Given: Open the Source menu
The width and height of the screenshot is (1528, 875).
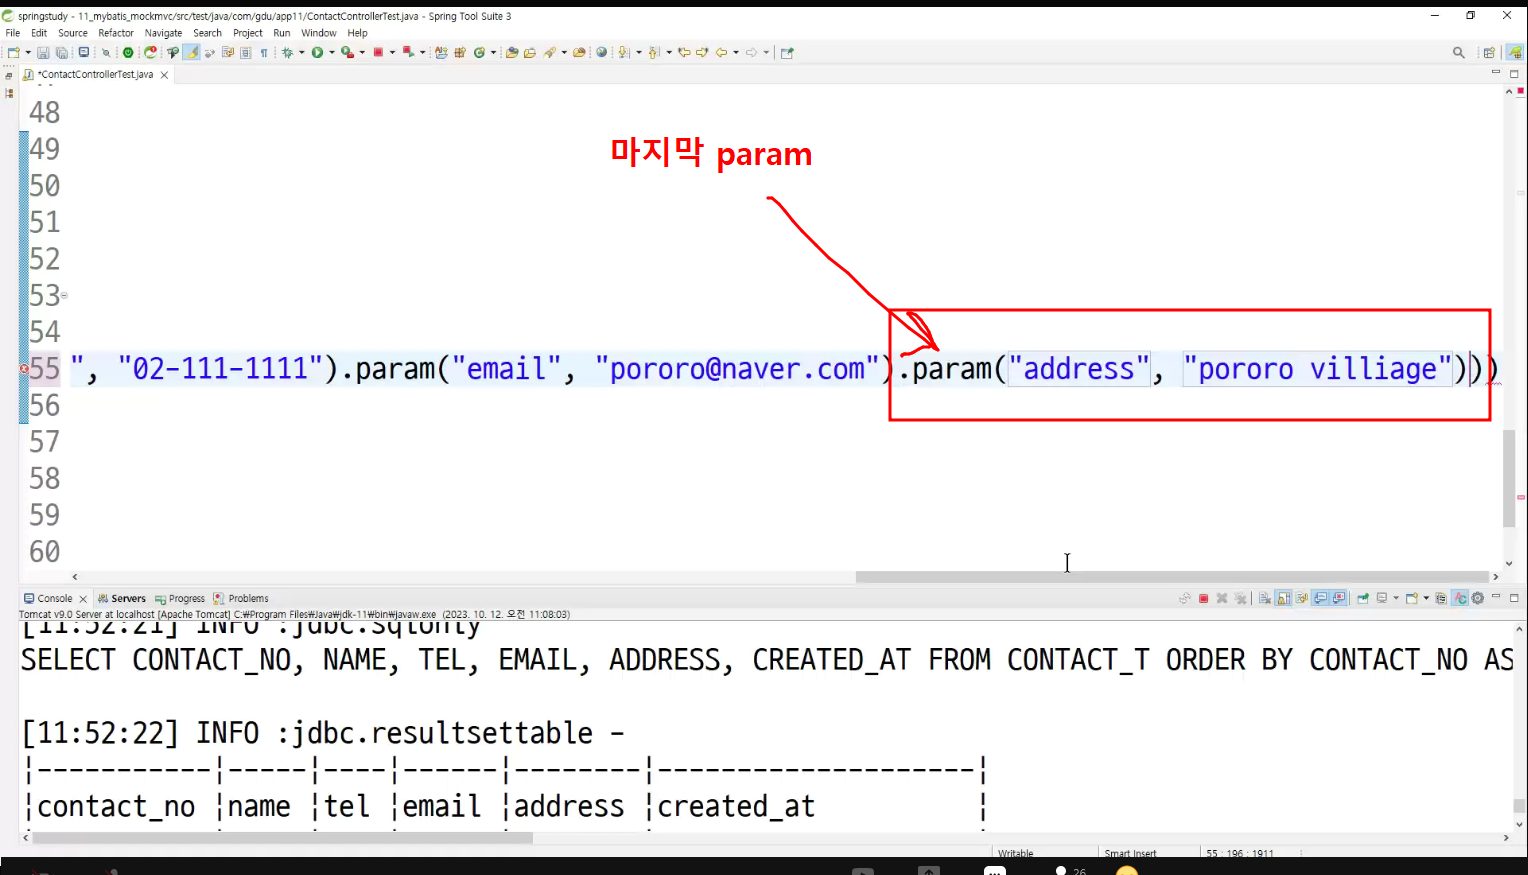Looking at the screenshot, I should coord(73,33).
